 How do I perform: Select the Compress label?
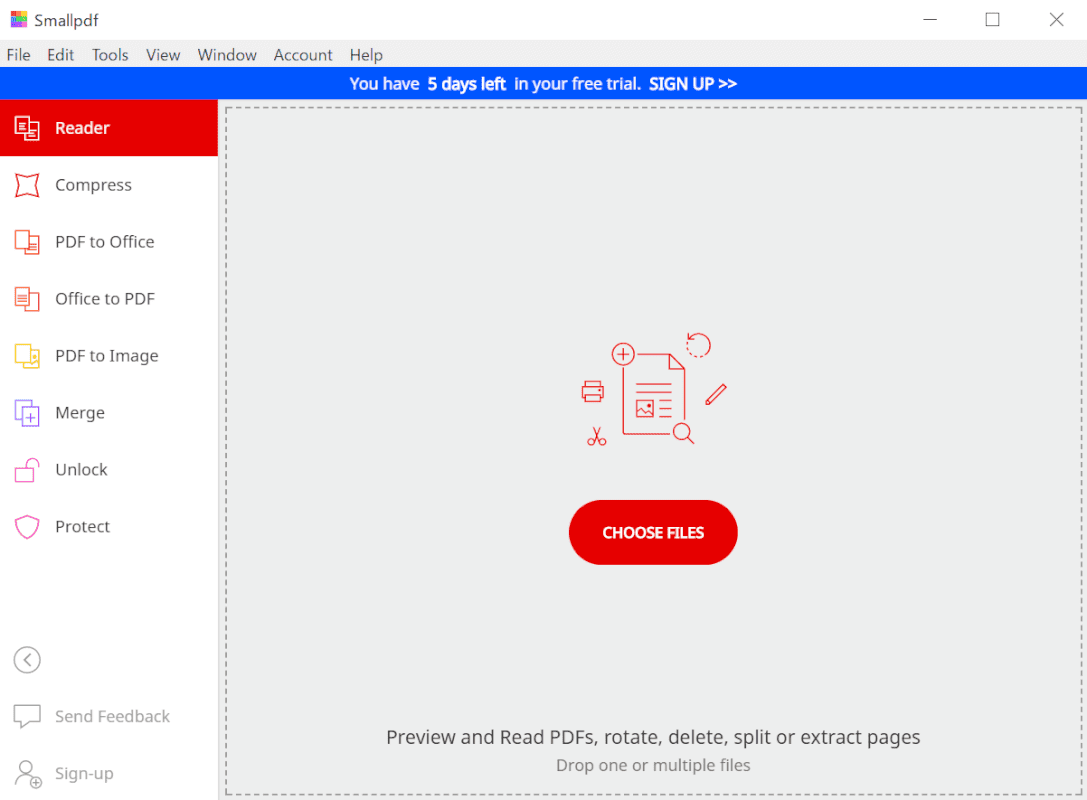click(x=94, y=185)
